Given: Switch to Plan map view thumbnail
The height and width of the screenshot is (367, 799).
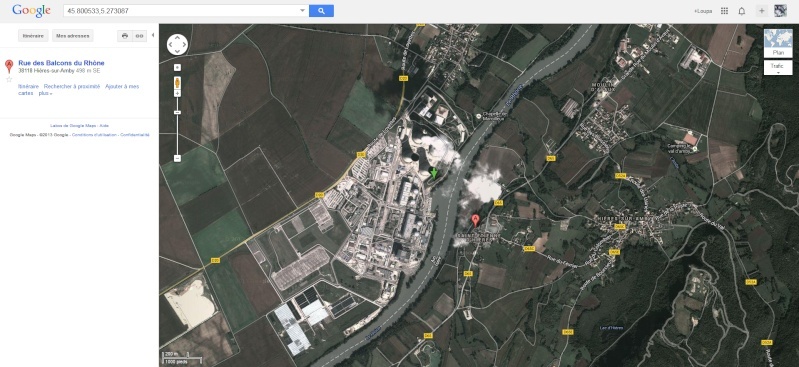Looking at the screenshot, I should point(778,43).
